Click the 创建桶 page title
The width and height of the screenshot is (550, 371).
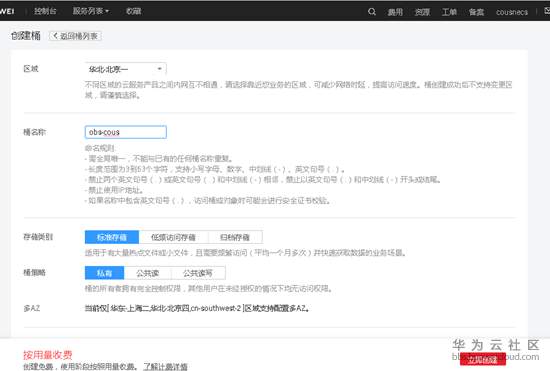[26, 35]
